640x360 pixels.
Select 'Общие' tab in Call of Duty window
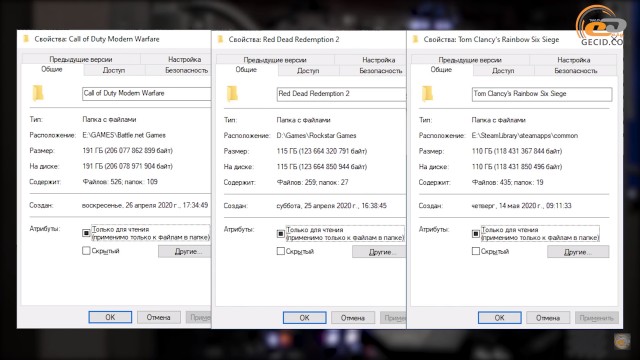coord(52,69)
